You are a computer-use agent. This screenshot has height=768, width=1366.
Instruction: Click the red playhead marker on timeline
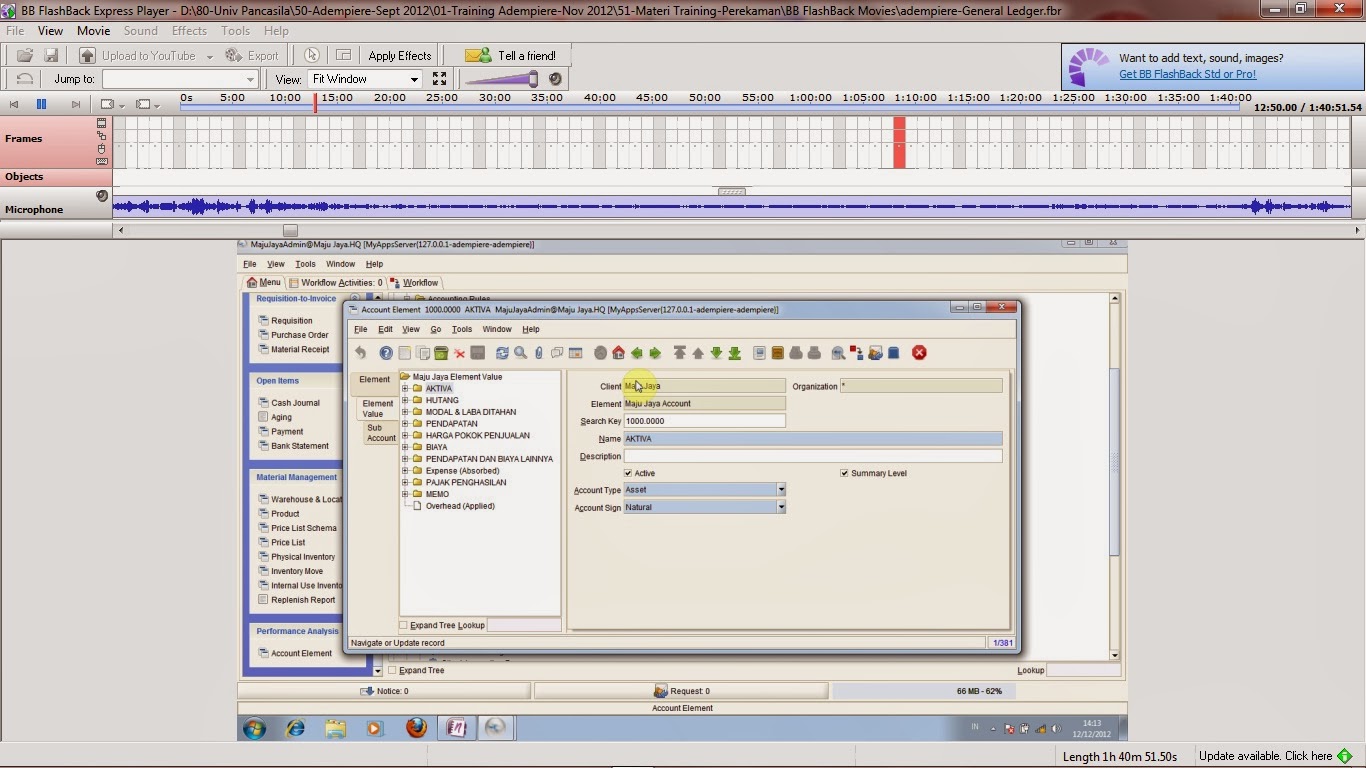pyautogui.click(x=315, y=102)
